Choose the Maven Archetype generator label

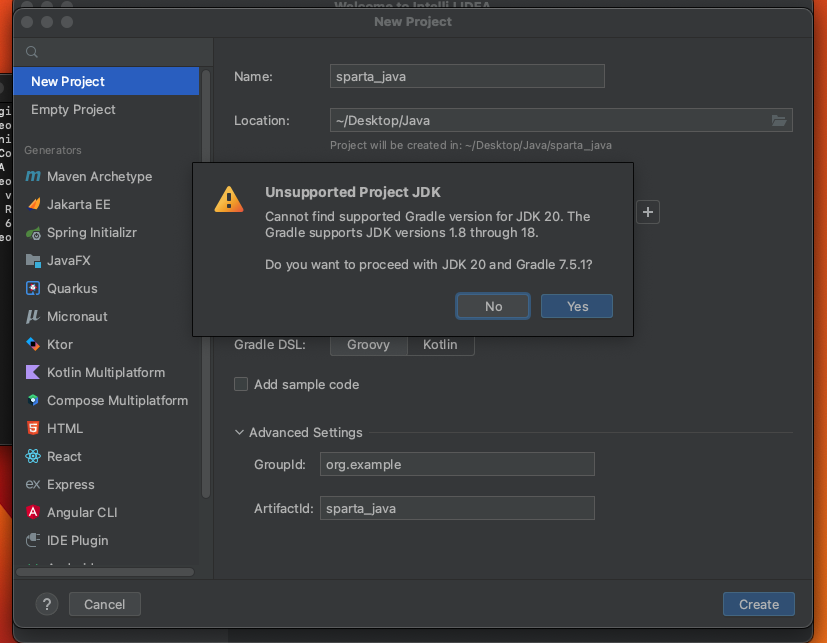tap(99, 176)
